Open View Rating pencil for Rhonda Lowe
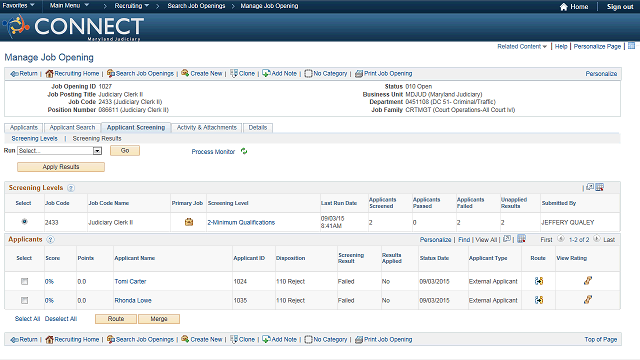 (x=588, y=300)
